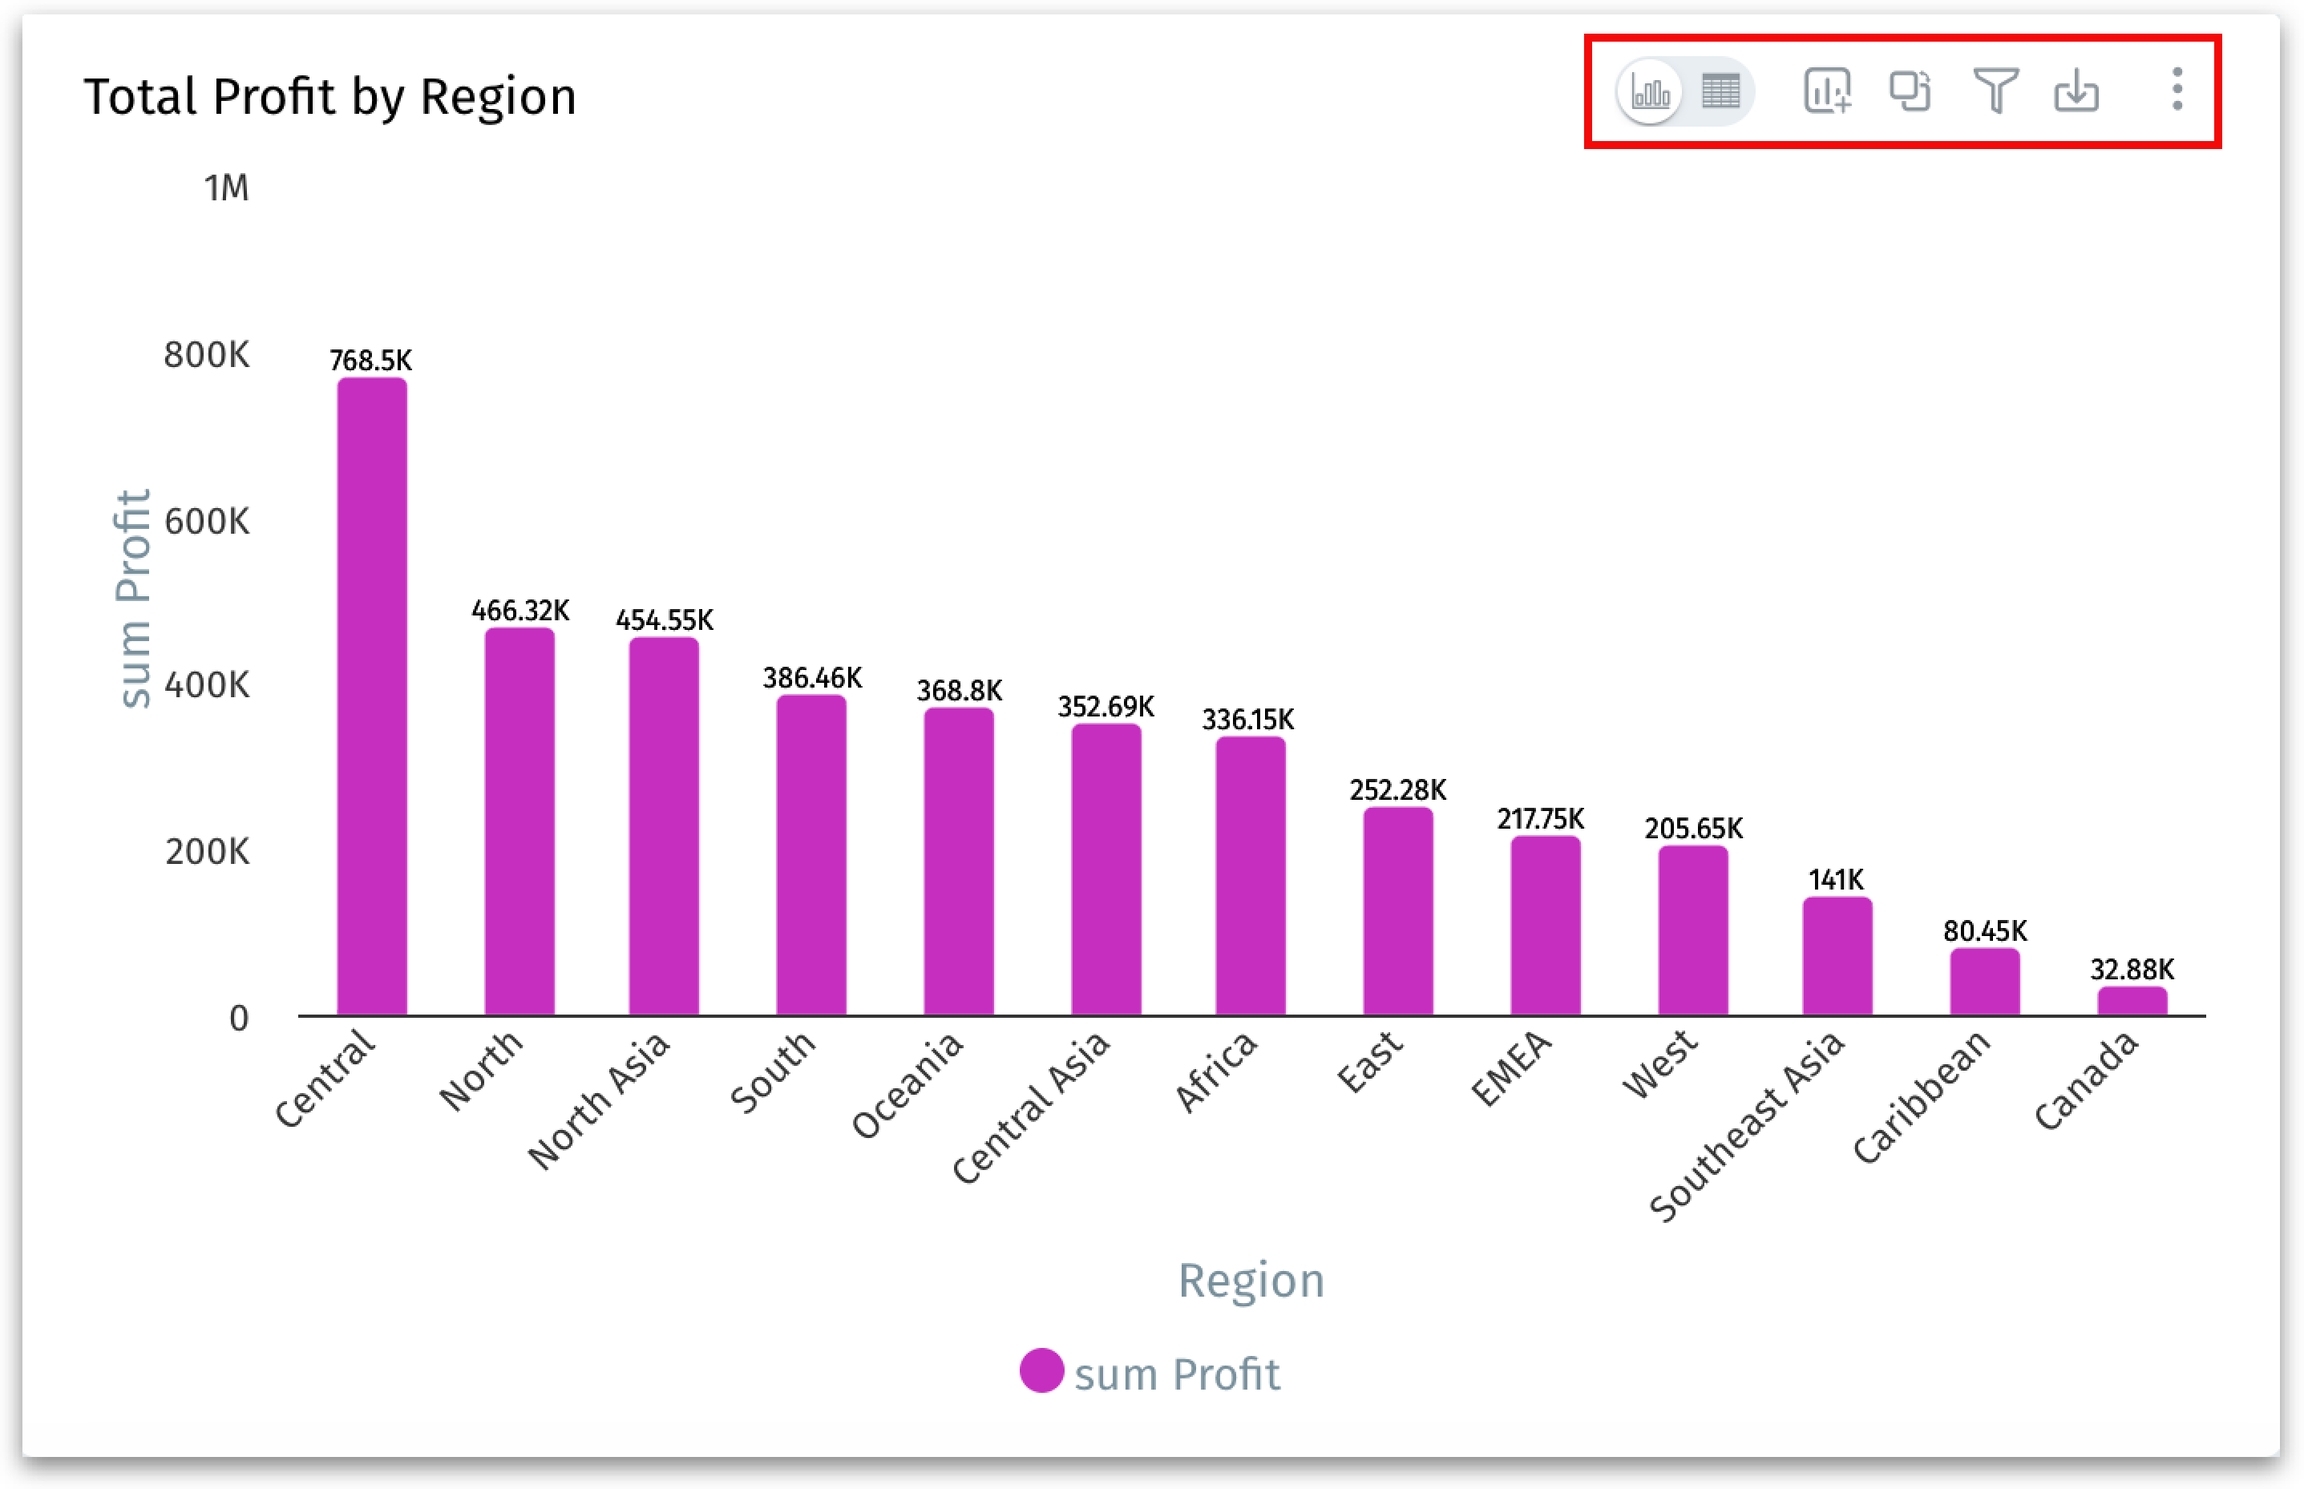Screen dimensions: 2304x1489
Task: Toggle the sum Profit legend marker
Action: pyautogui.click(x=1041, y=1370)
